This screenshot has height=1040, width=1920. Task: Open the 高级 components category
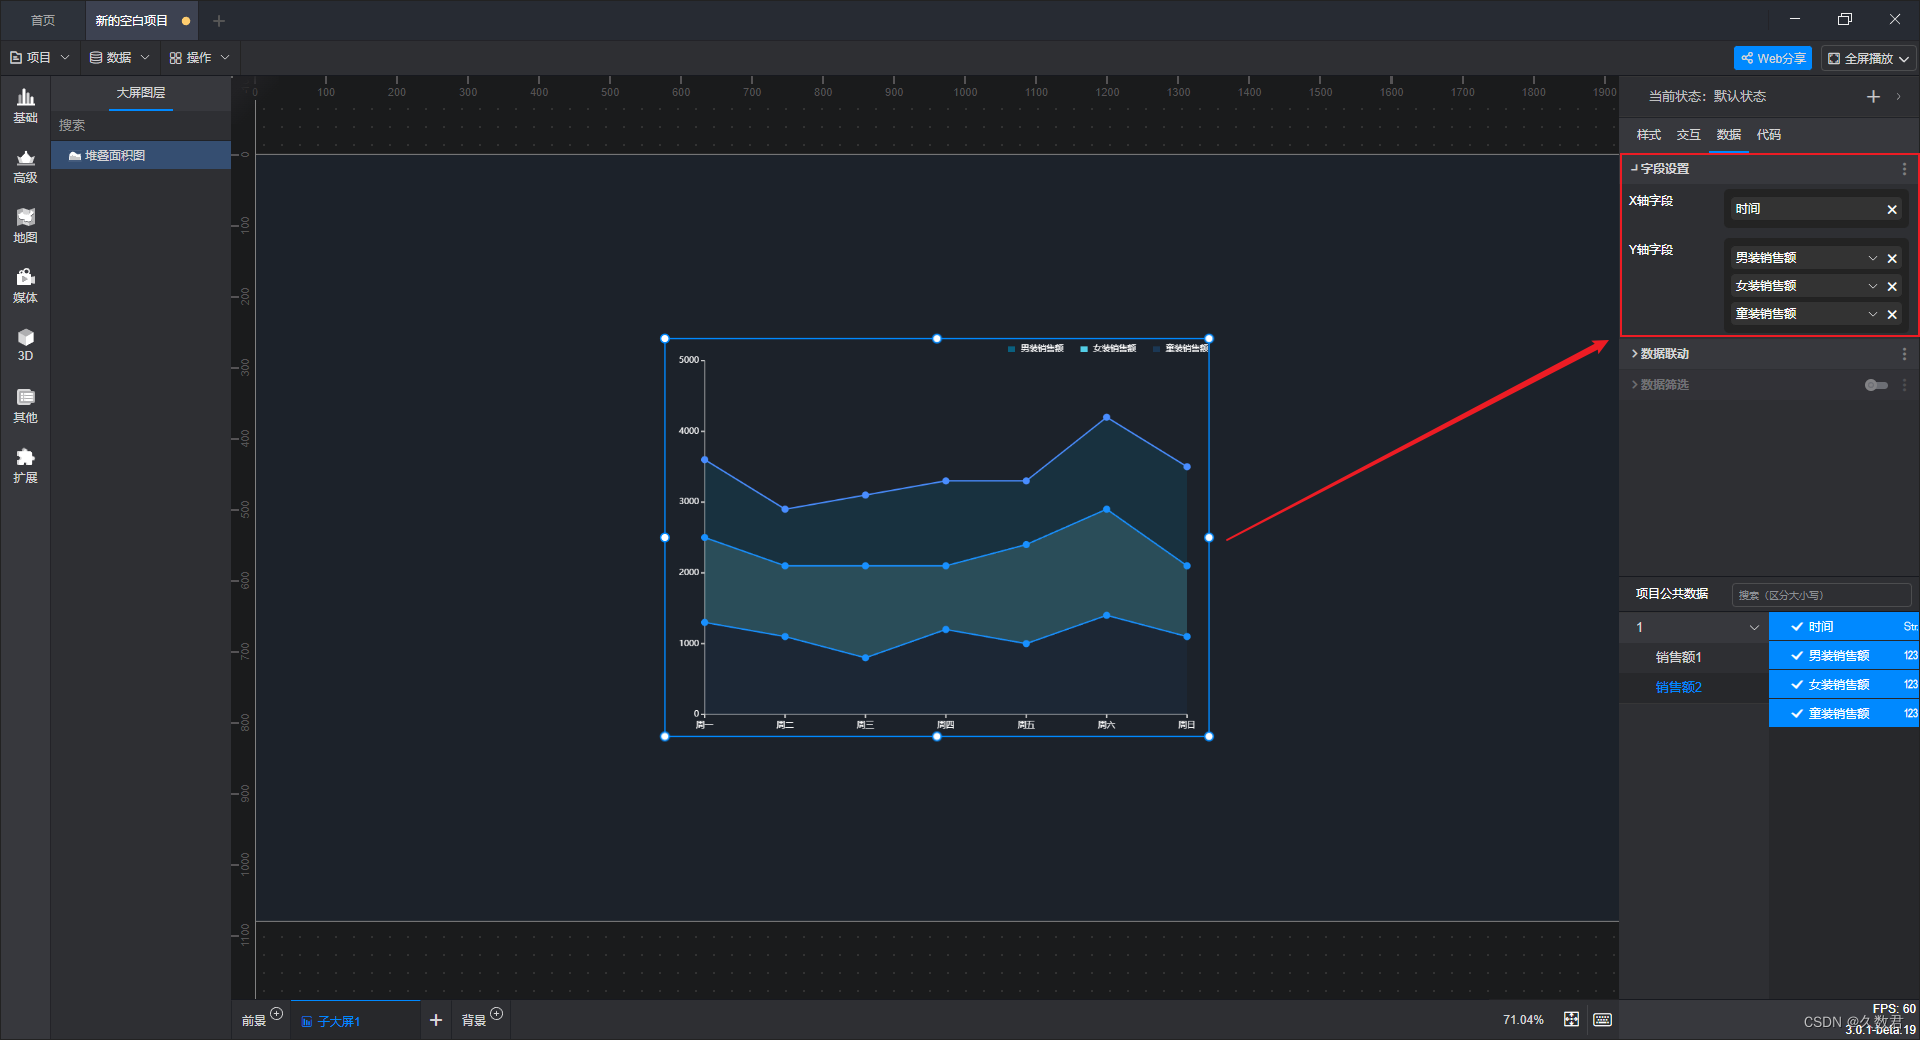pos(25,166)
